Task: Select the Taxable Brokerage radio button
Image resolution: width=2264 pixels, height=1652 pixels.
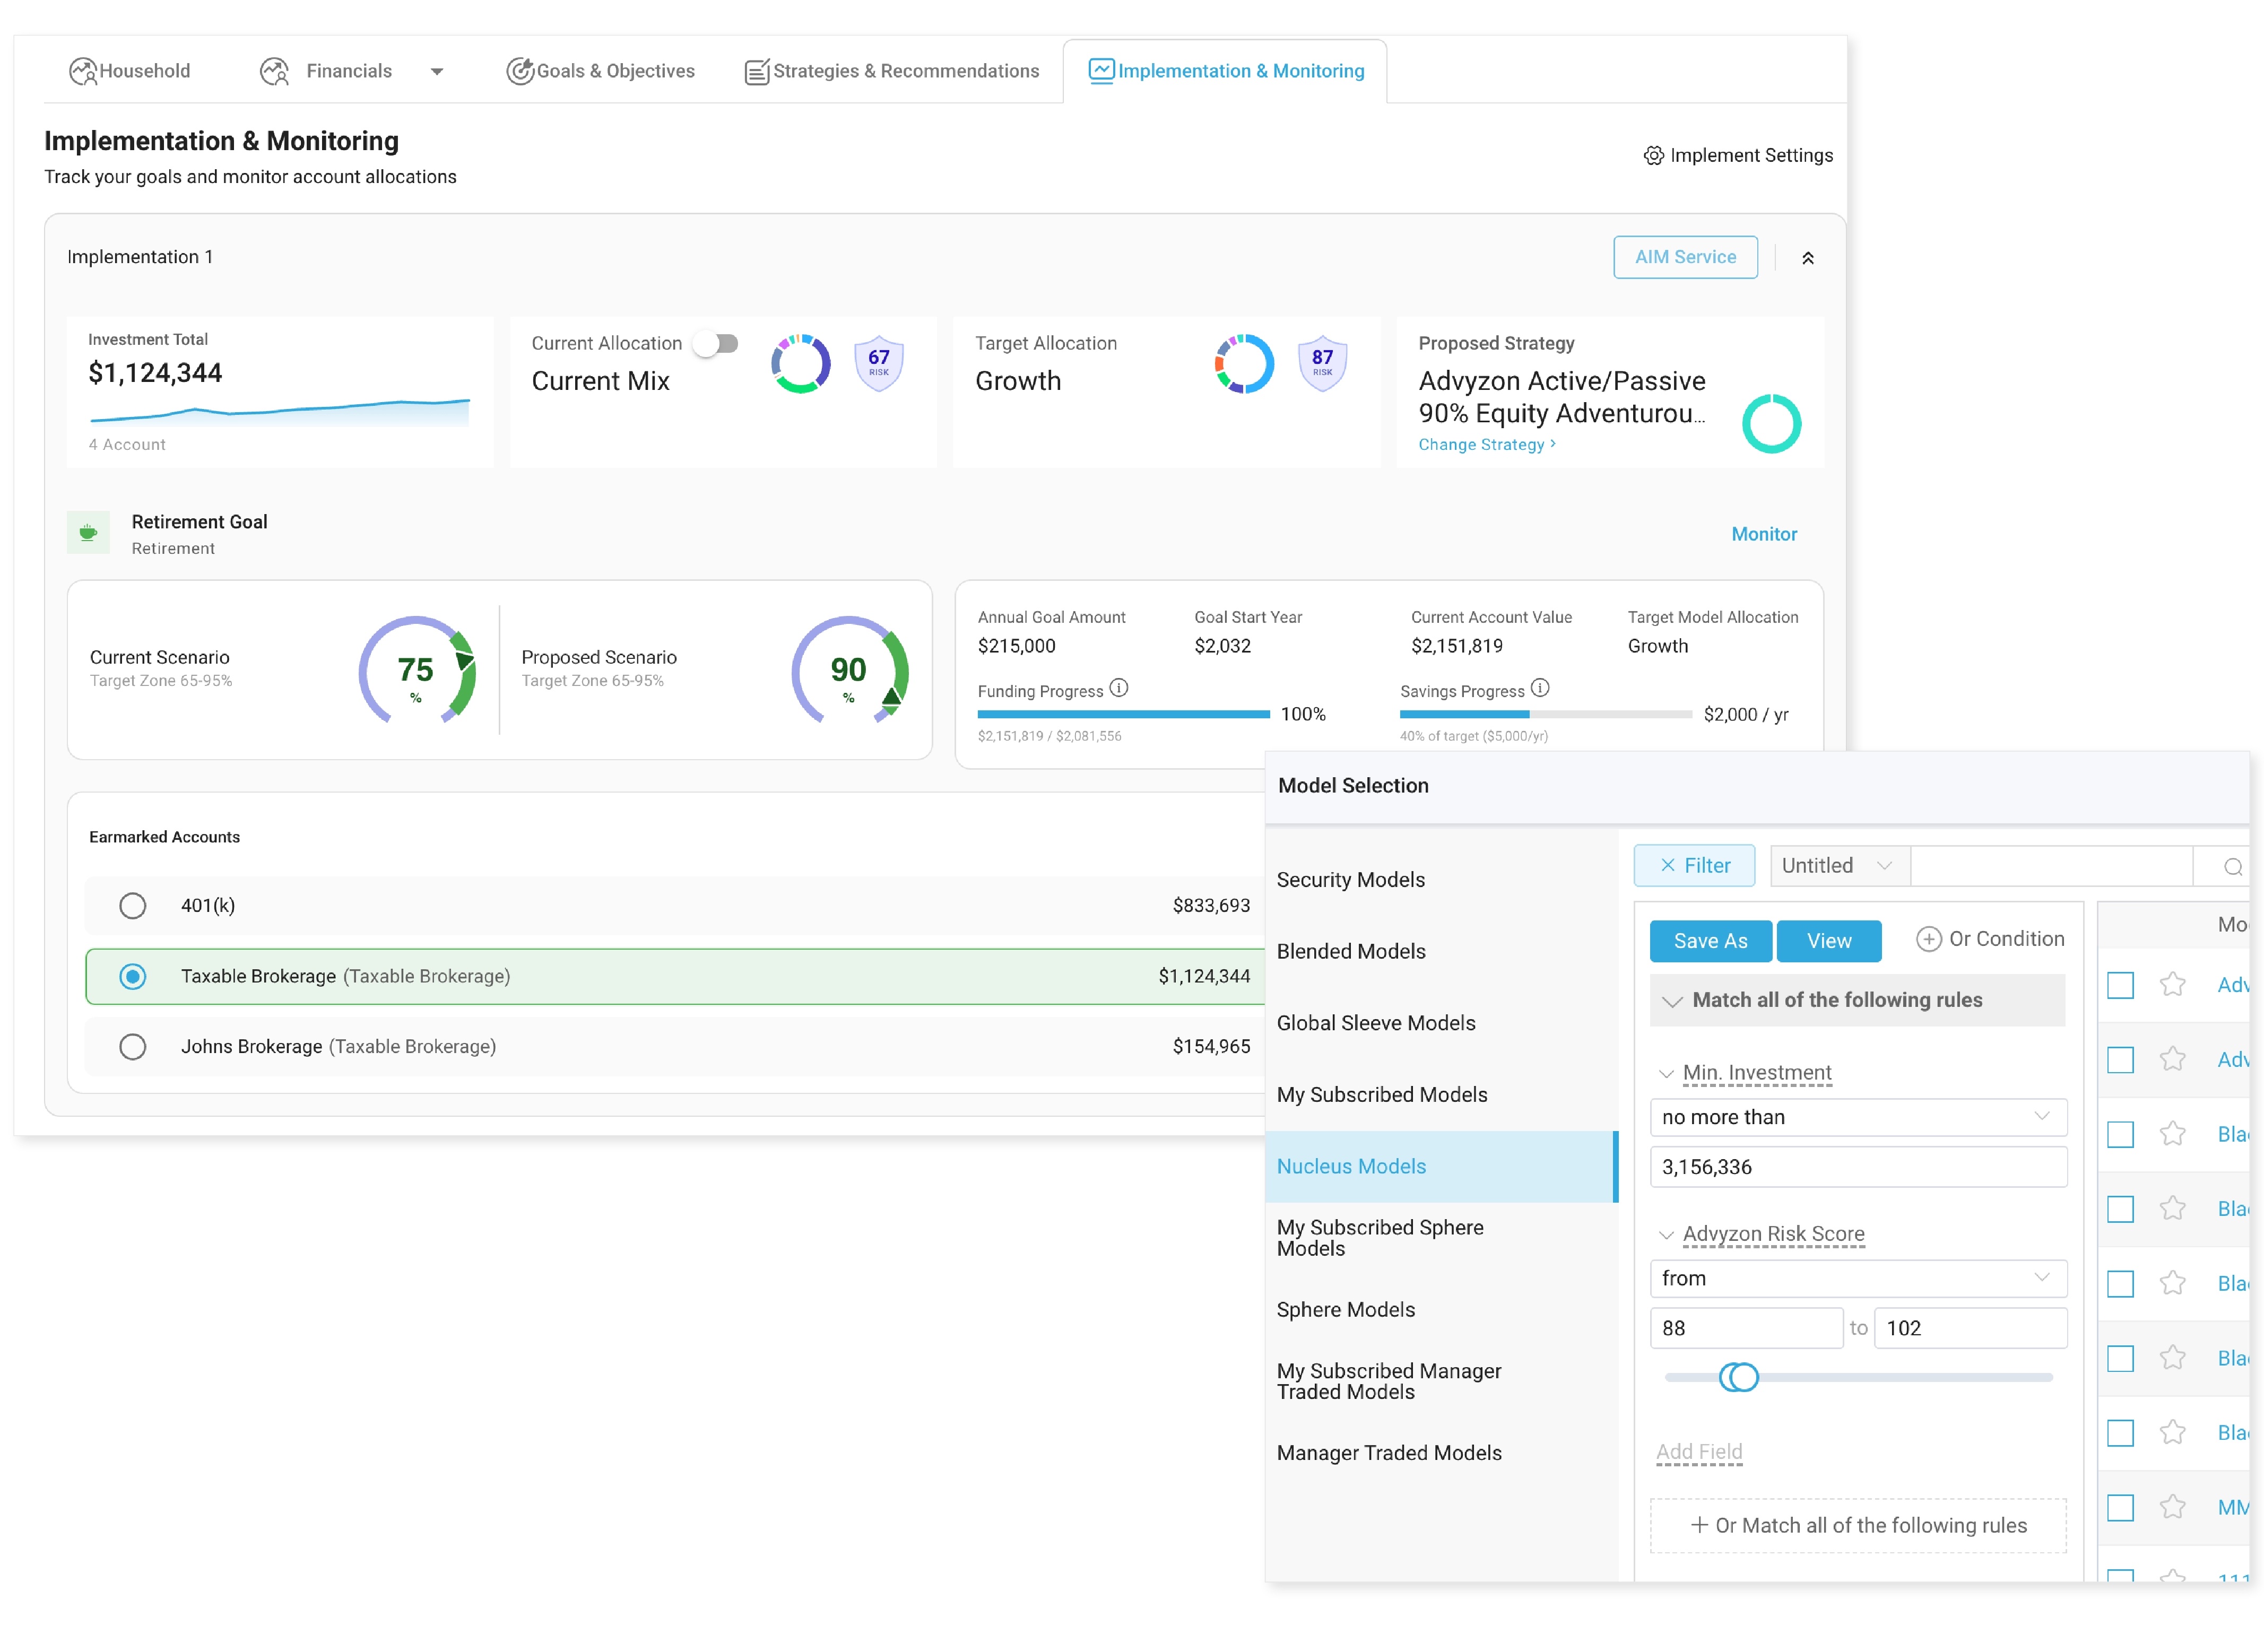Action: coord(133,976)
